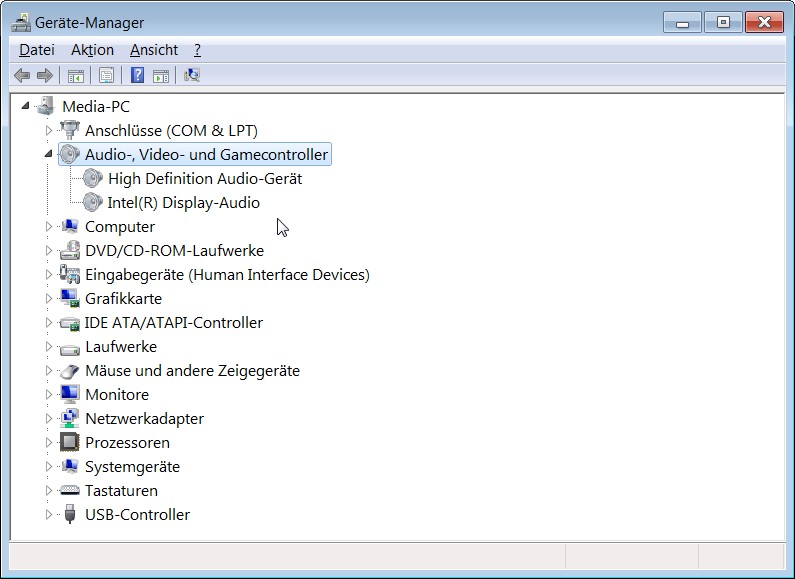795x579 pixels.
Task: Expand the Tastaturen node
Action: coord(49,490)
